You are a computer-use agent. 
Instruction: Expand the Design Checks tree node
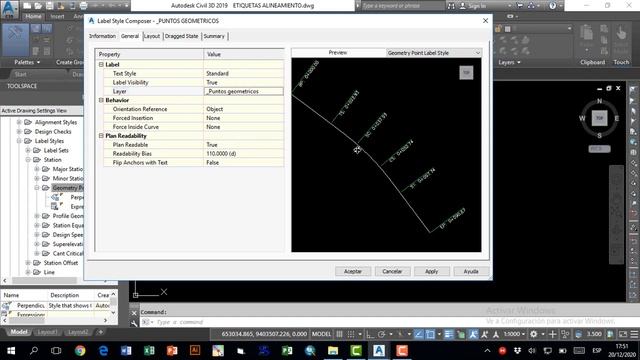tap(19, 131)
